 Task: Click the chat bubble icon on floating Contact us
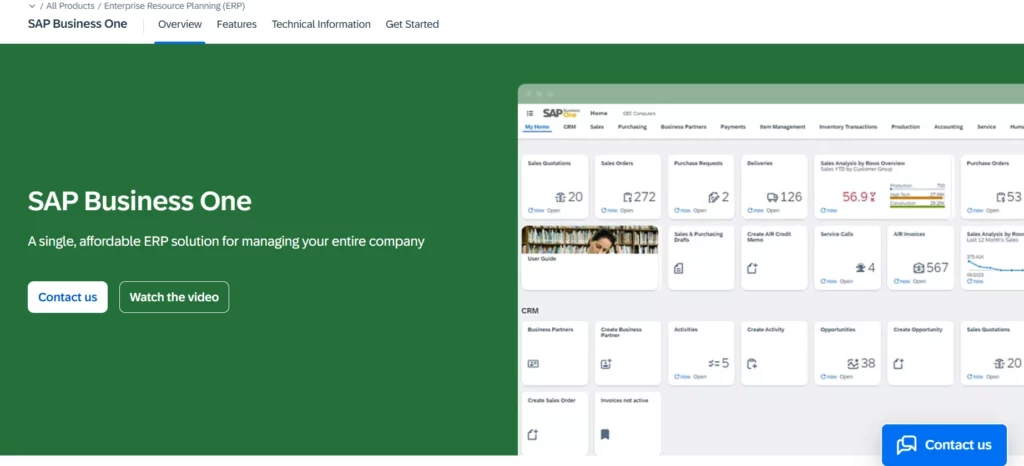(x=906, y=445)
